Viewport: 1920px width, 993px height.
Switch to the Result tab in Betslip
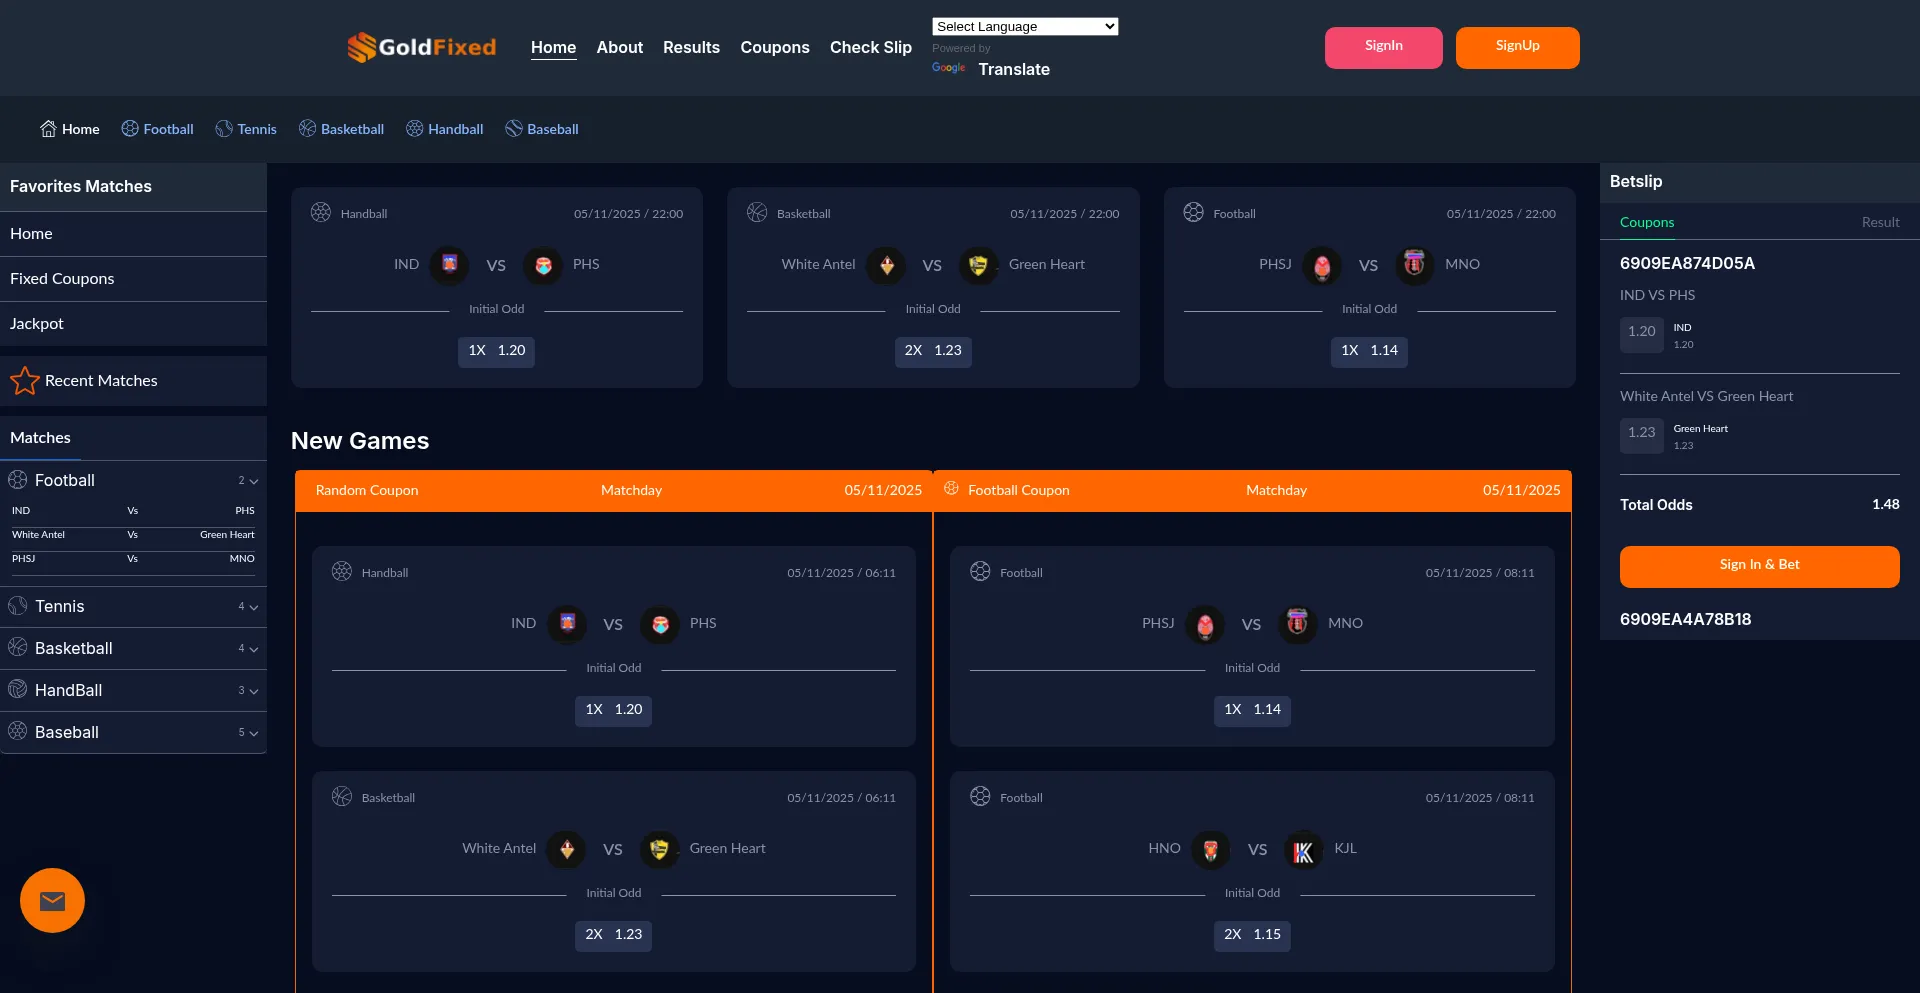tap(1880, 223)
